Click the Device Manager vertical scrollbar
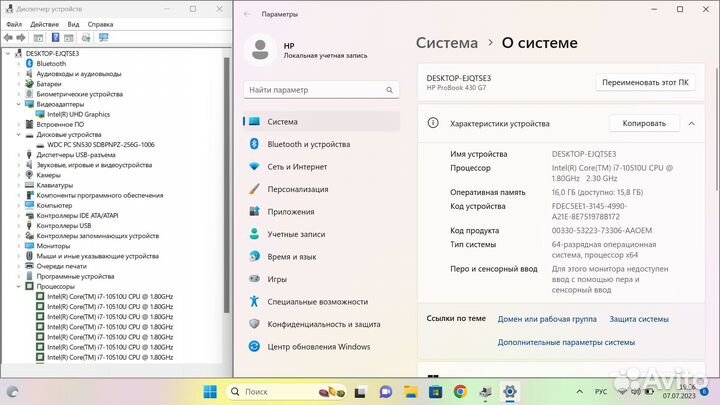This screenshot has width=720, height=405. (226, 184)
